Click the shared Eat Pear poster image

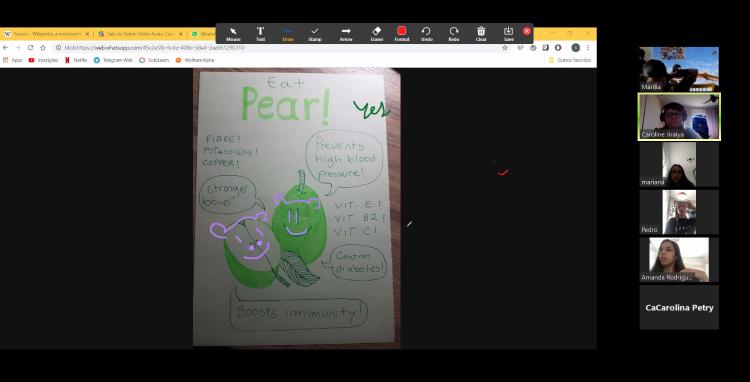coord(297,207)
